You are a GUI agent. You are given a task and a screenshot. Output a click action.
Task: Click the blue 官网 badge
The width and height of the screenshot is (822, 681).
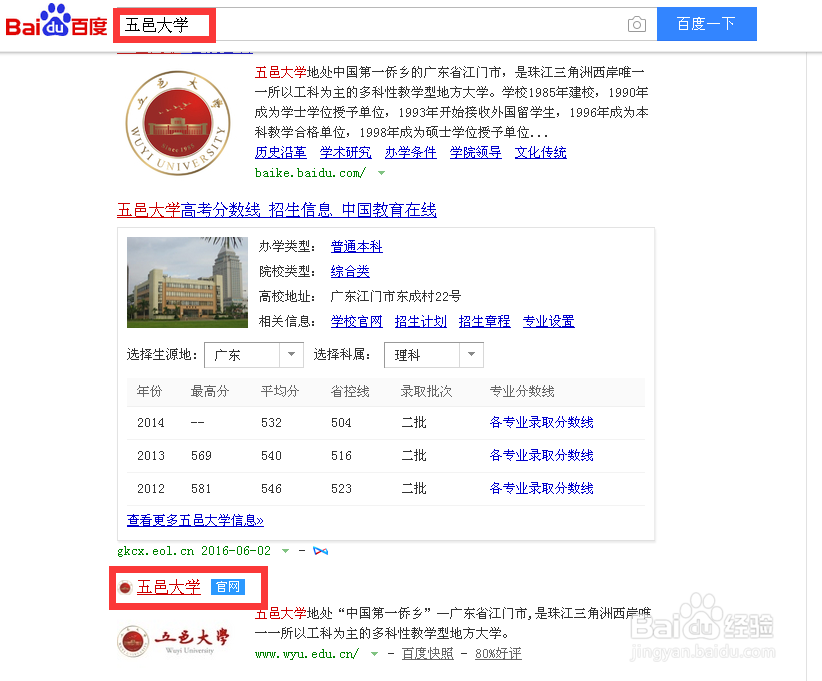(228, 587)
